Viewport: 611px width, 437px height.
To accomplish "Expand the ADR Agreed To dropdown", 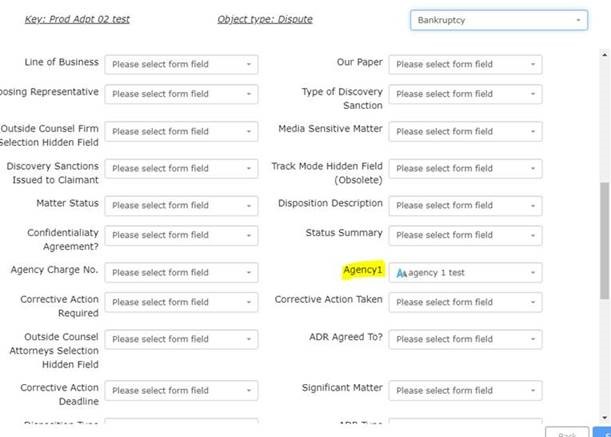I will tap(466, 339).
